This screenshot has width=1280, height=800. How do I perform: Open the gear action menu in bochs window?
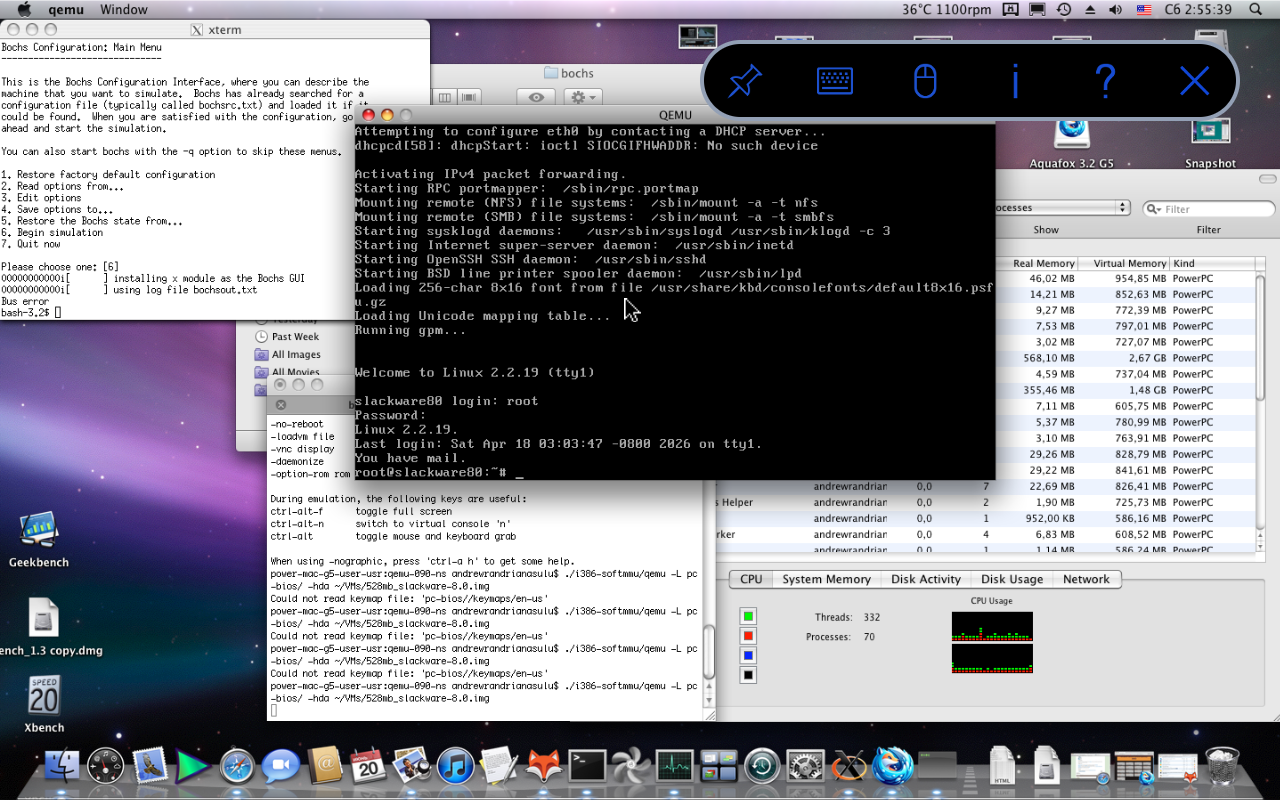coord(583,97)
